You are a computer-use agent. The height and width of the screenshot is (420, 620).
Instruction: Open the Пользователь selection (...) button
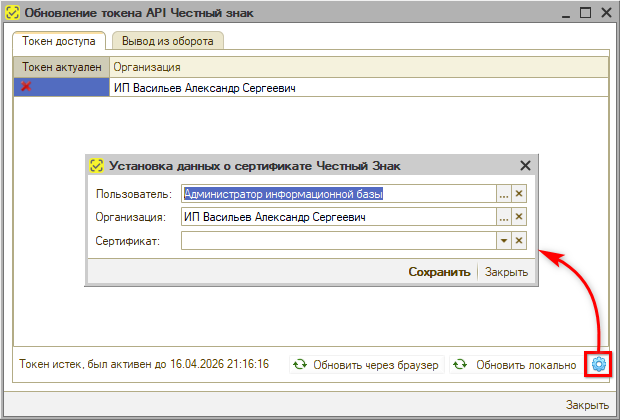(x=504, y=194)
